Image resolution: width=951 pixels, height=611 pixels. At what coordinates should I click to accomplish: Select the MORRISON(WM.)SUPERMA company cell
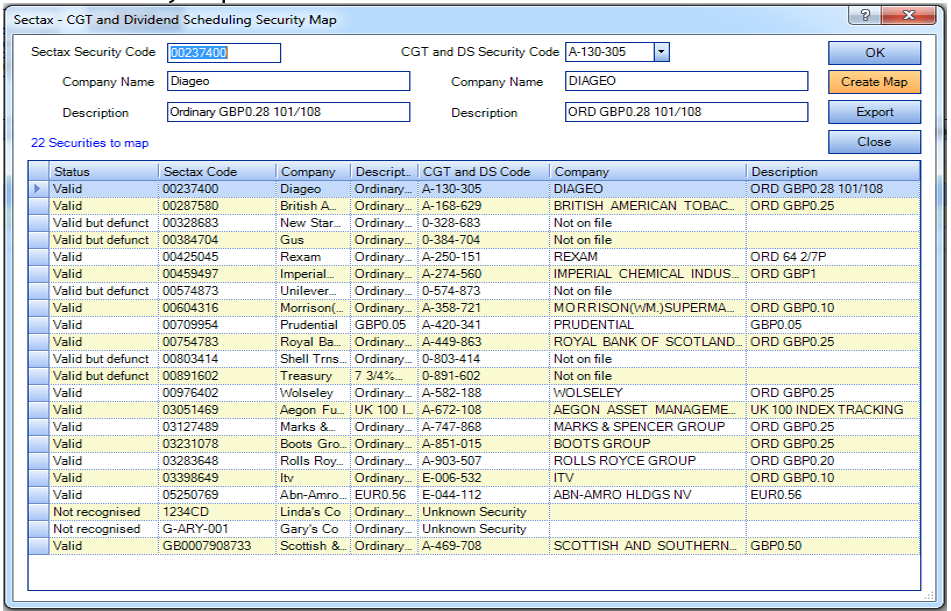point(648,308)
